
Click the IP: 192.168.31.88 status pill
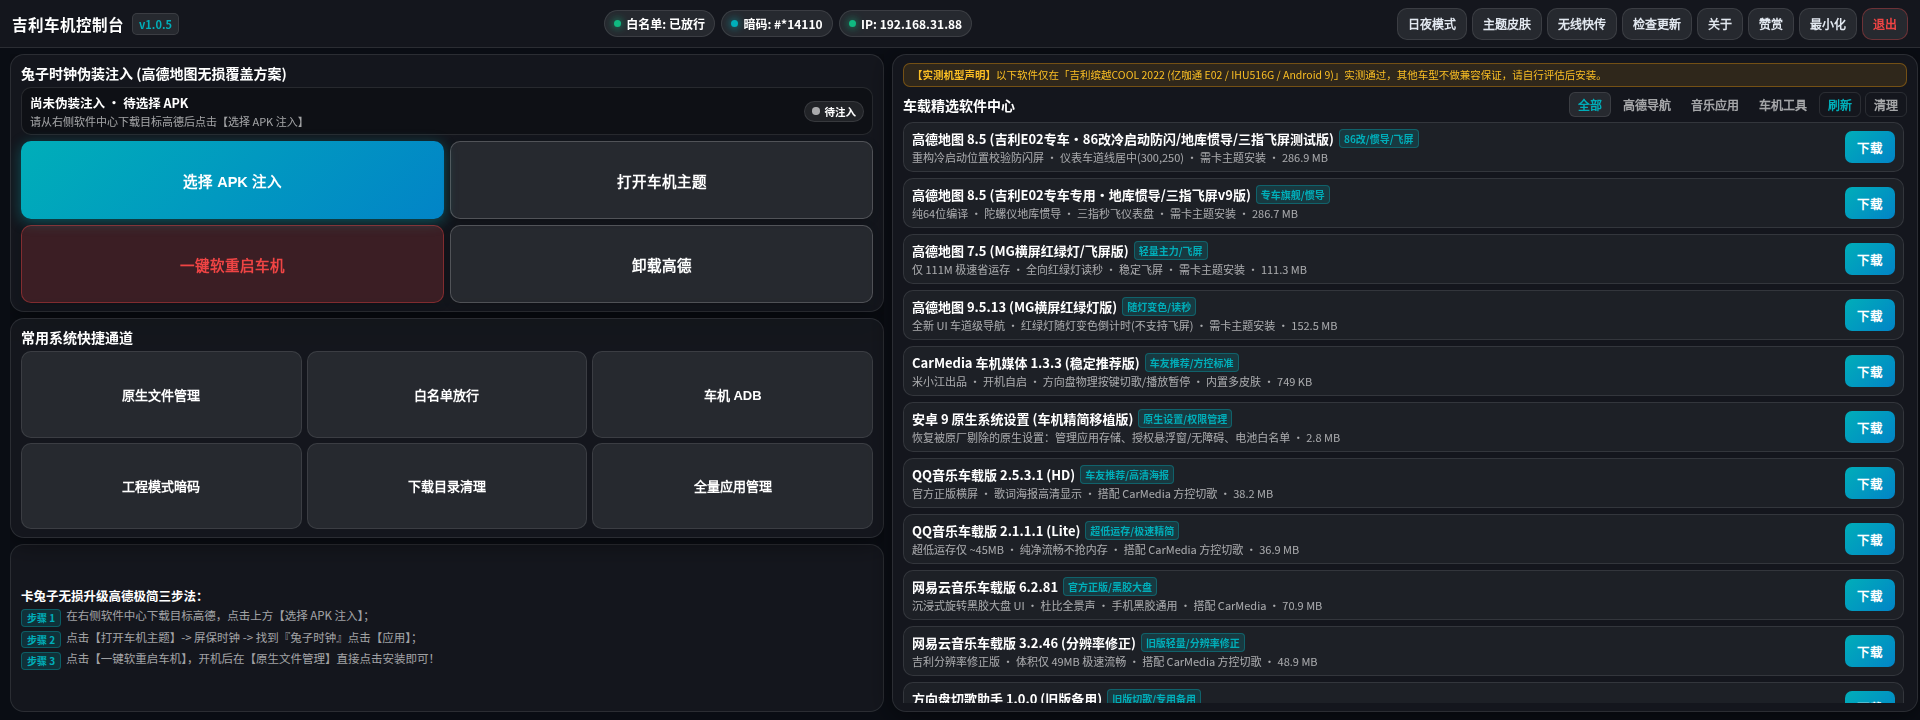905,24
